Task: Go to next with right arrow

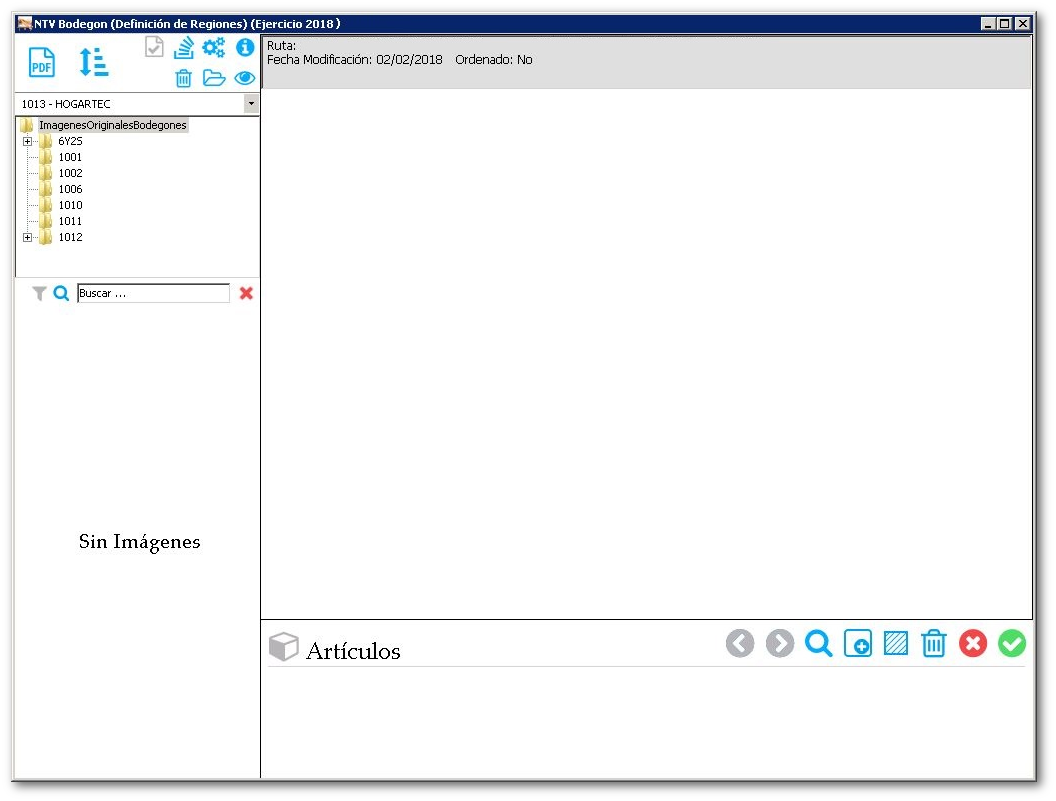Action: (x=780, y=643)
